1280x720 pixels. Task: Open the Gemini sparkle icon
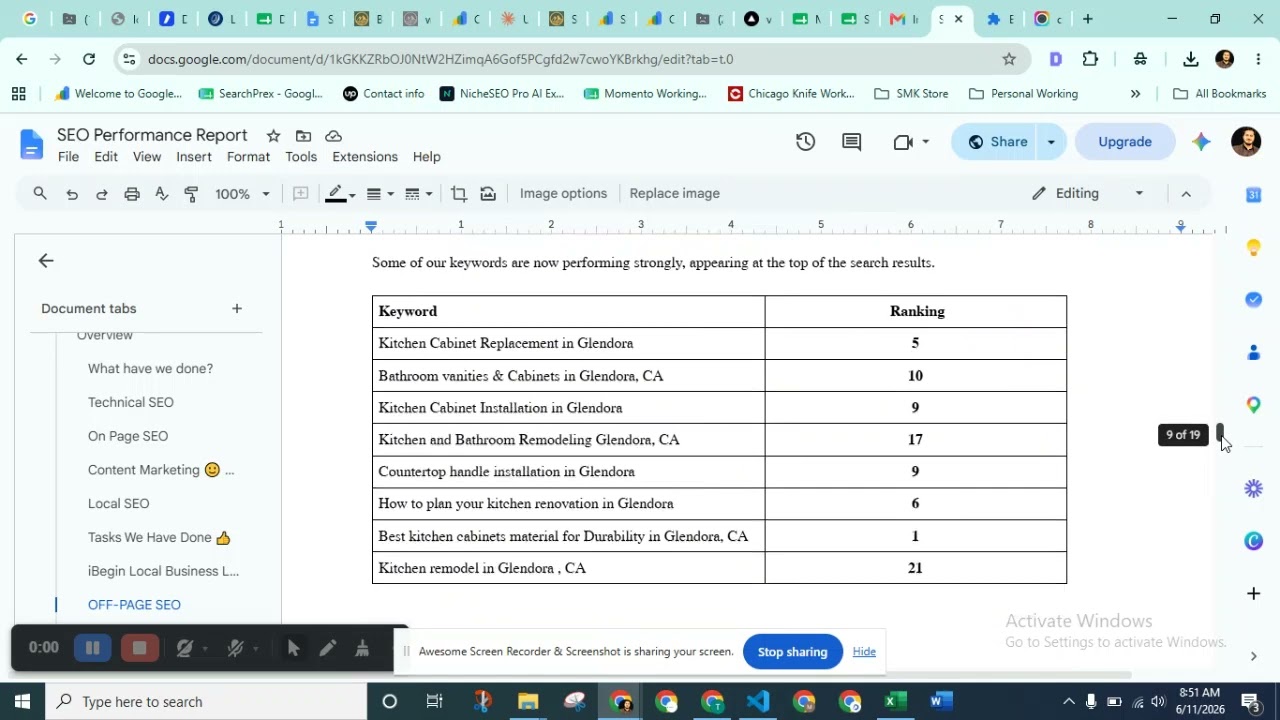[x=1201, y=142]
